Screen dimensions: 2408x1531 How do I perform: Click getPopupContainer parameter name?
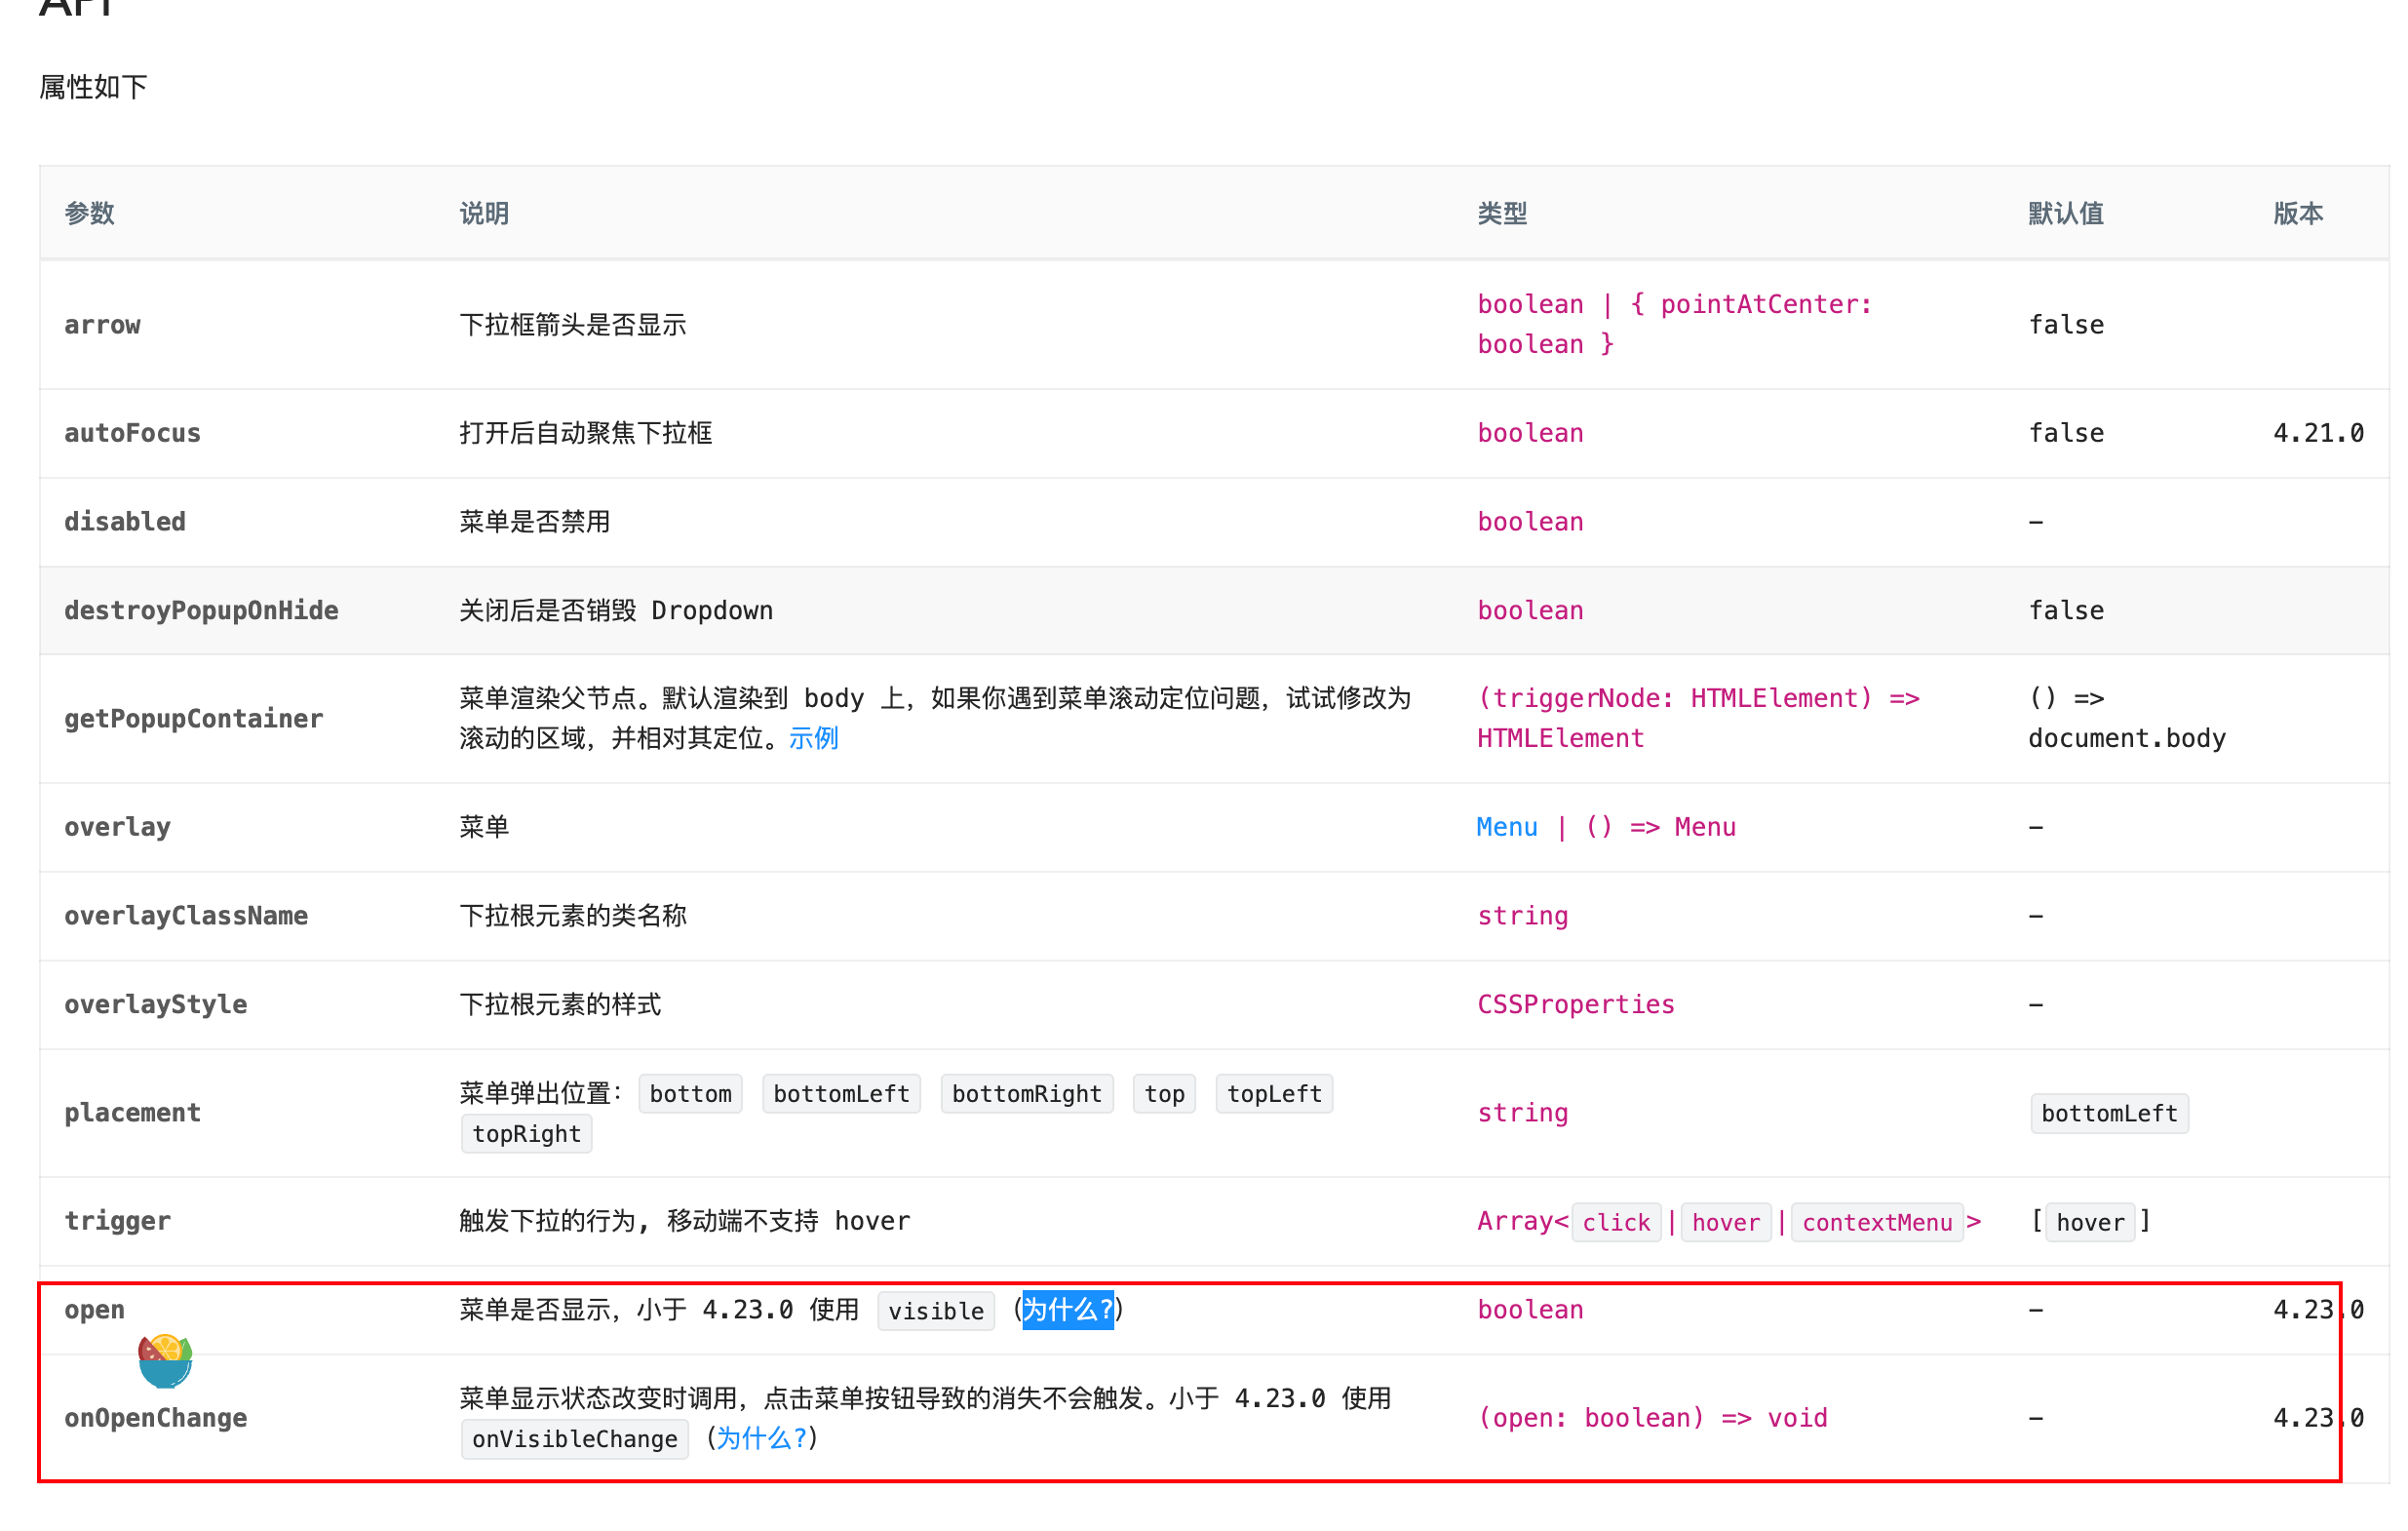click(x=194, y=719)
